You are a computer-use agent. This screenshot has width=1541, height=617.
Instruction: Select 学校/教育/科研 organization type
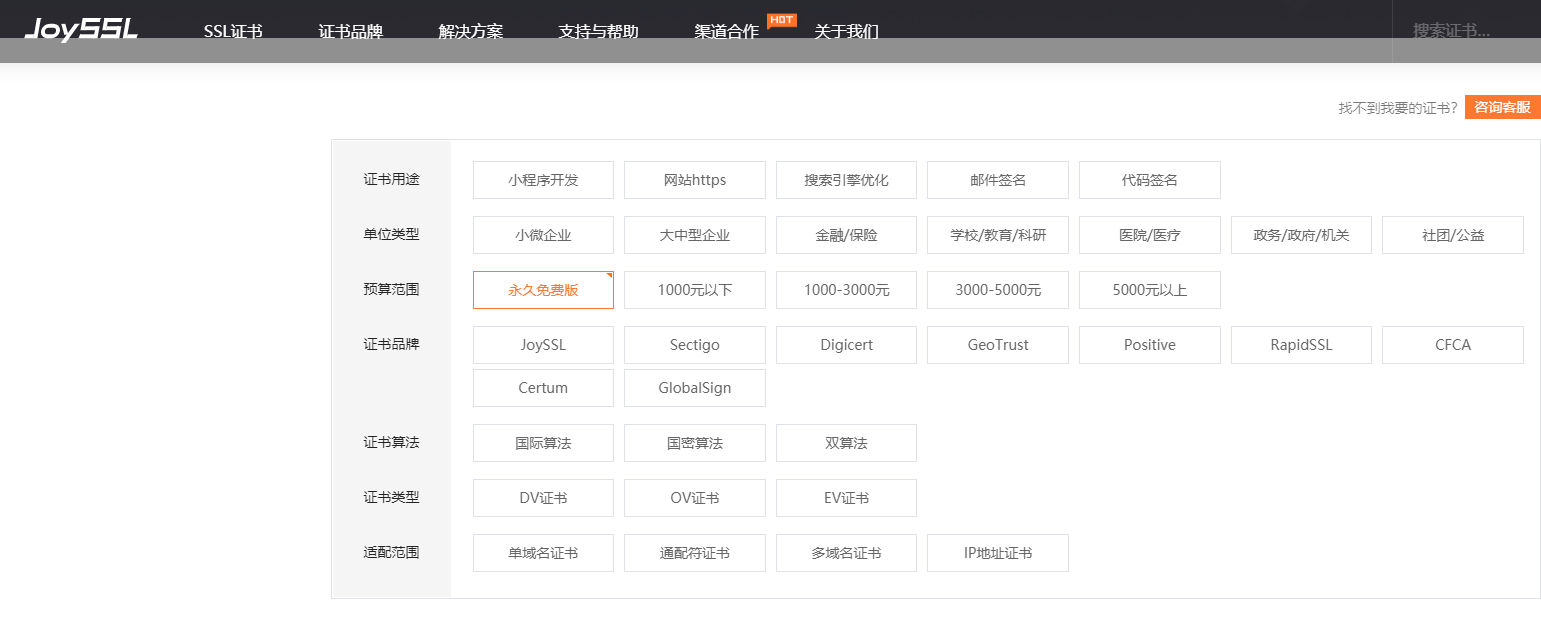point(998,235)
